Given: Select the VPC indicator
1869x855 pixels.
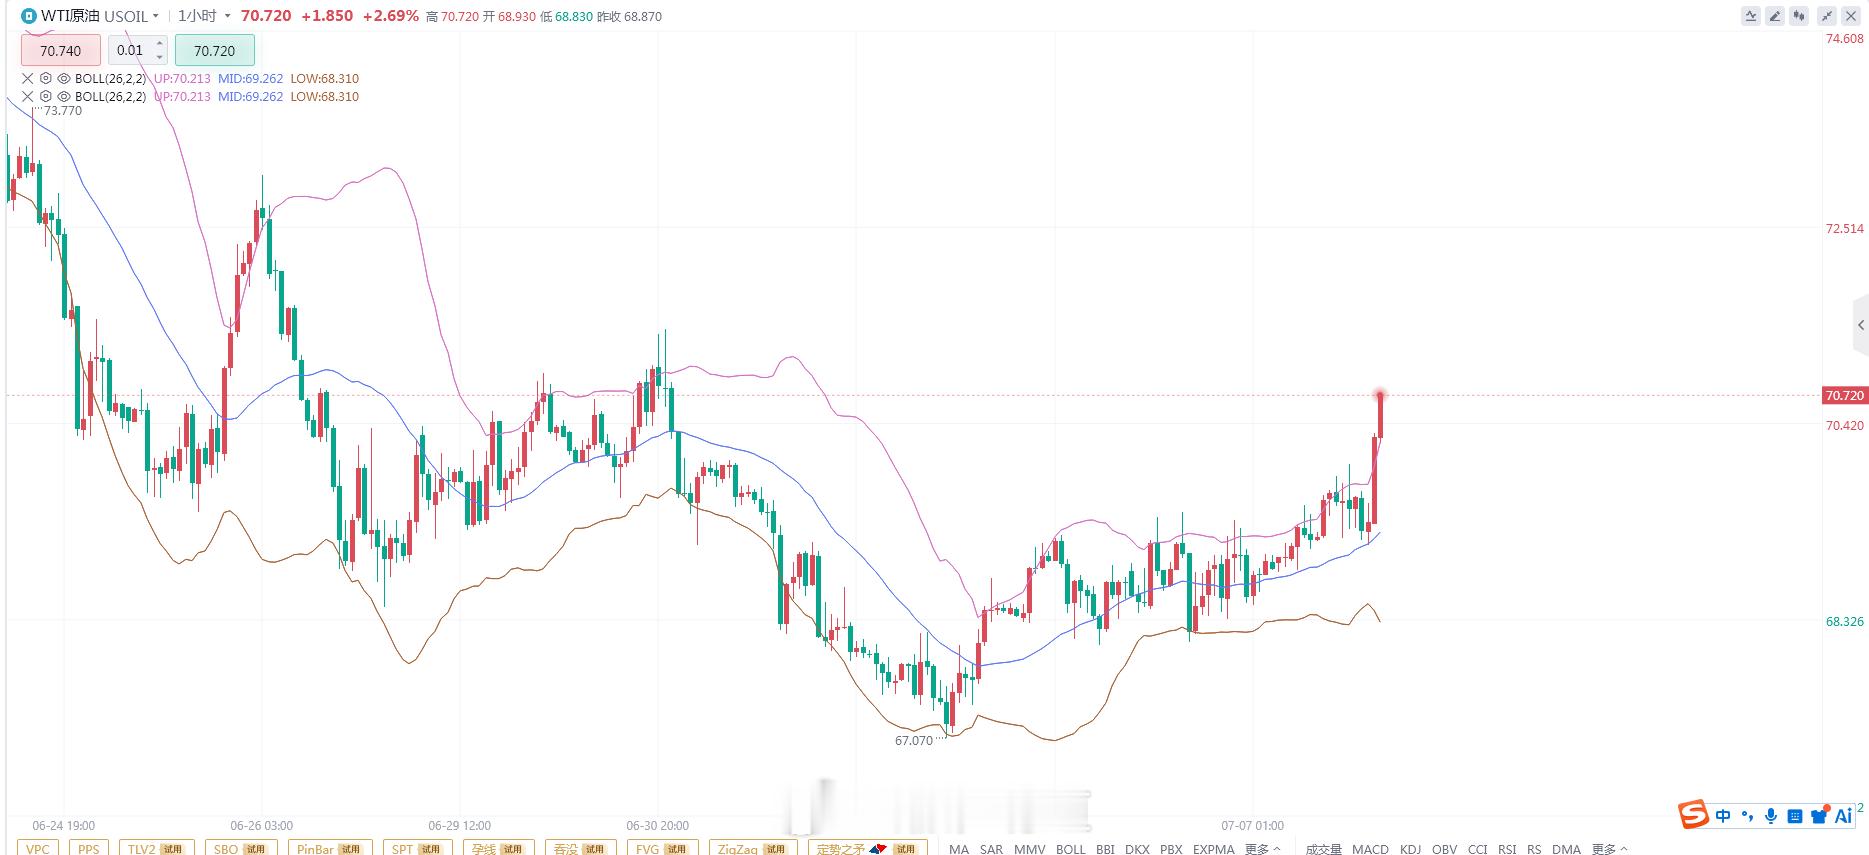Looking at the screenshot, I should [37, 848].
